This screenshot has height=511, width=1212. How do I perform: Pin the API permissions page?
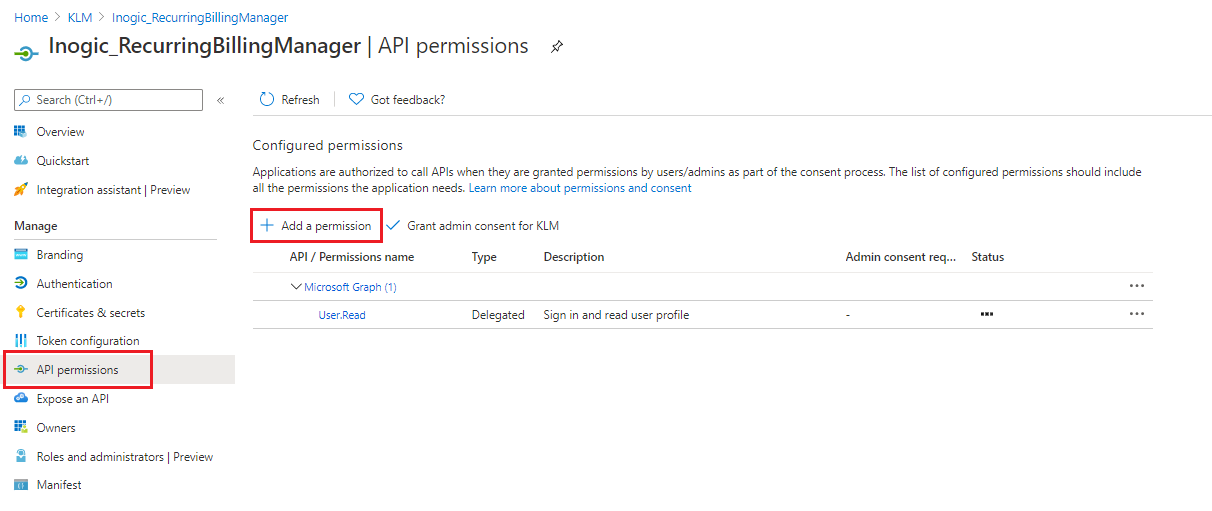[x=557, y=47]
